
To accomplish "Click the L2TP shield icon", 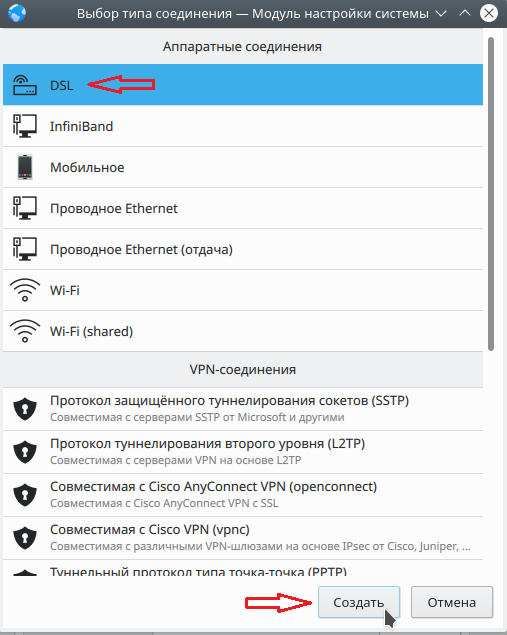I will point(25,452).
